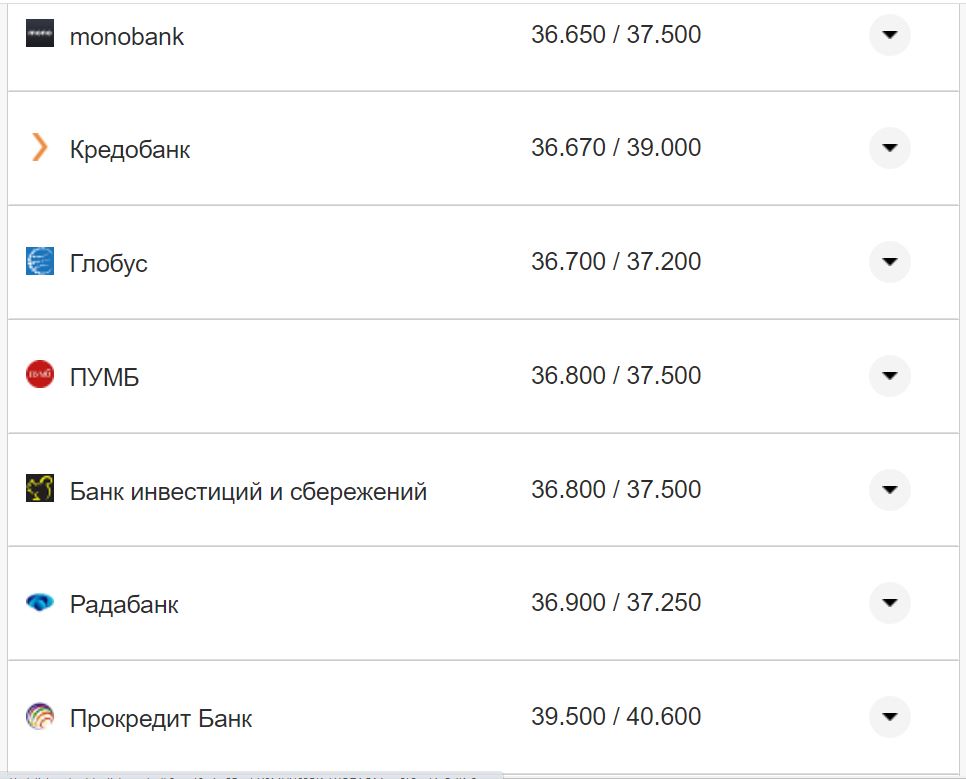Screen dimensions: 966x779
Task: Click the red circular ПУМБ logo
Action: (38, 376)
